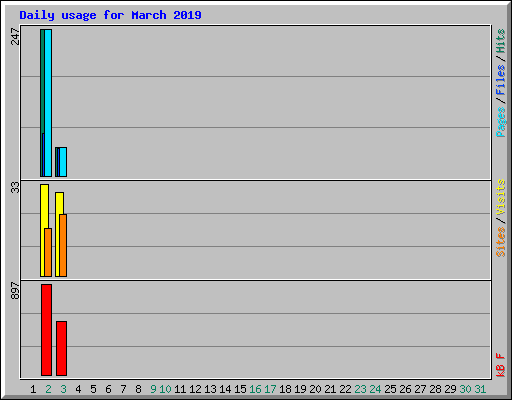This screenshot has width=512, height=400.
Task: Click the red 'KB F' legend label
Action: point(501,365)
